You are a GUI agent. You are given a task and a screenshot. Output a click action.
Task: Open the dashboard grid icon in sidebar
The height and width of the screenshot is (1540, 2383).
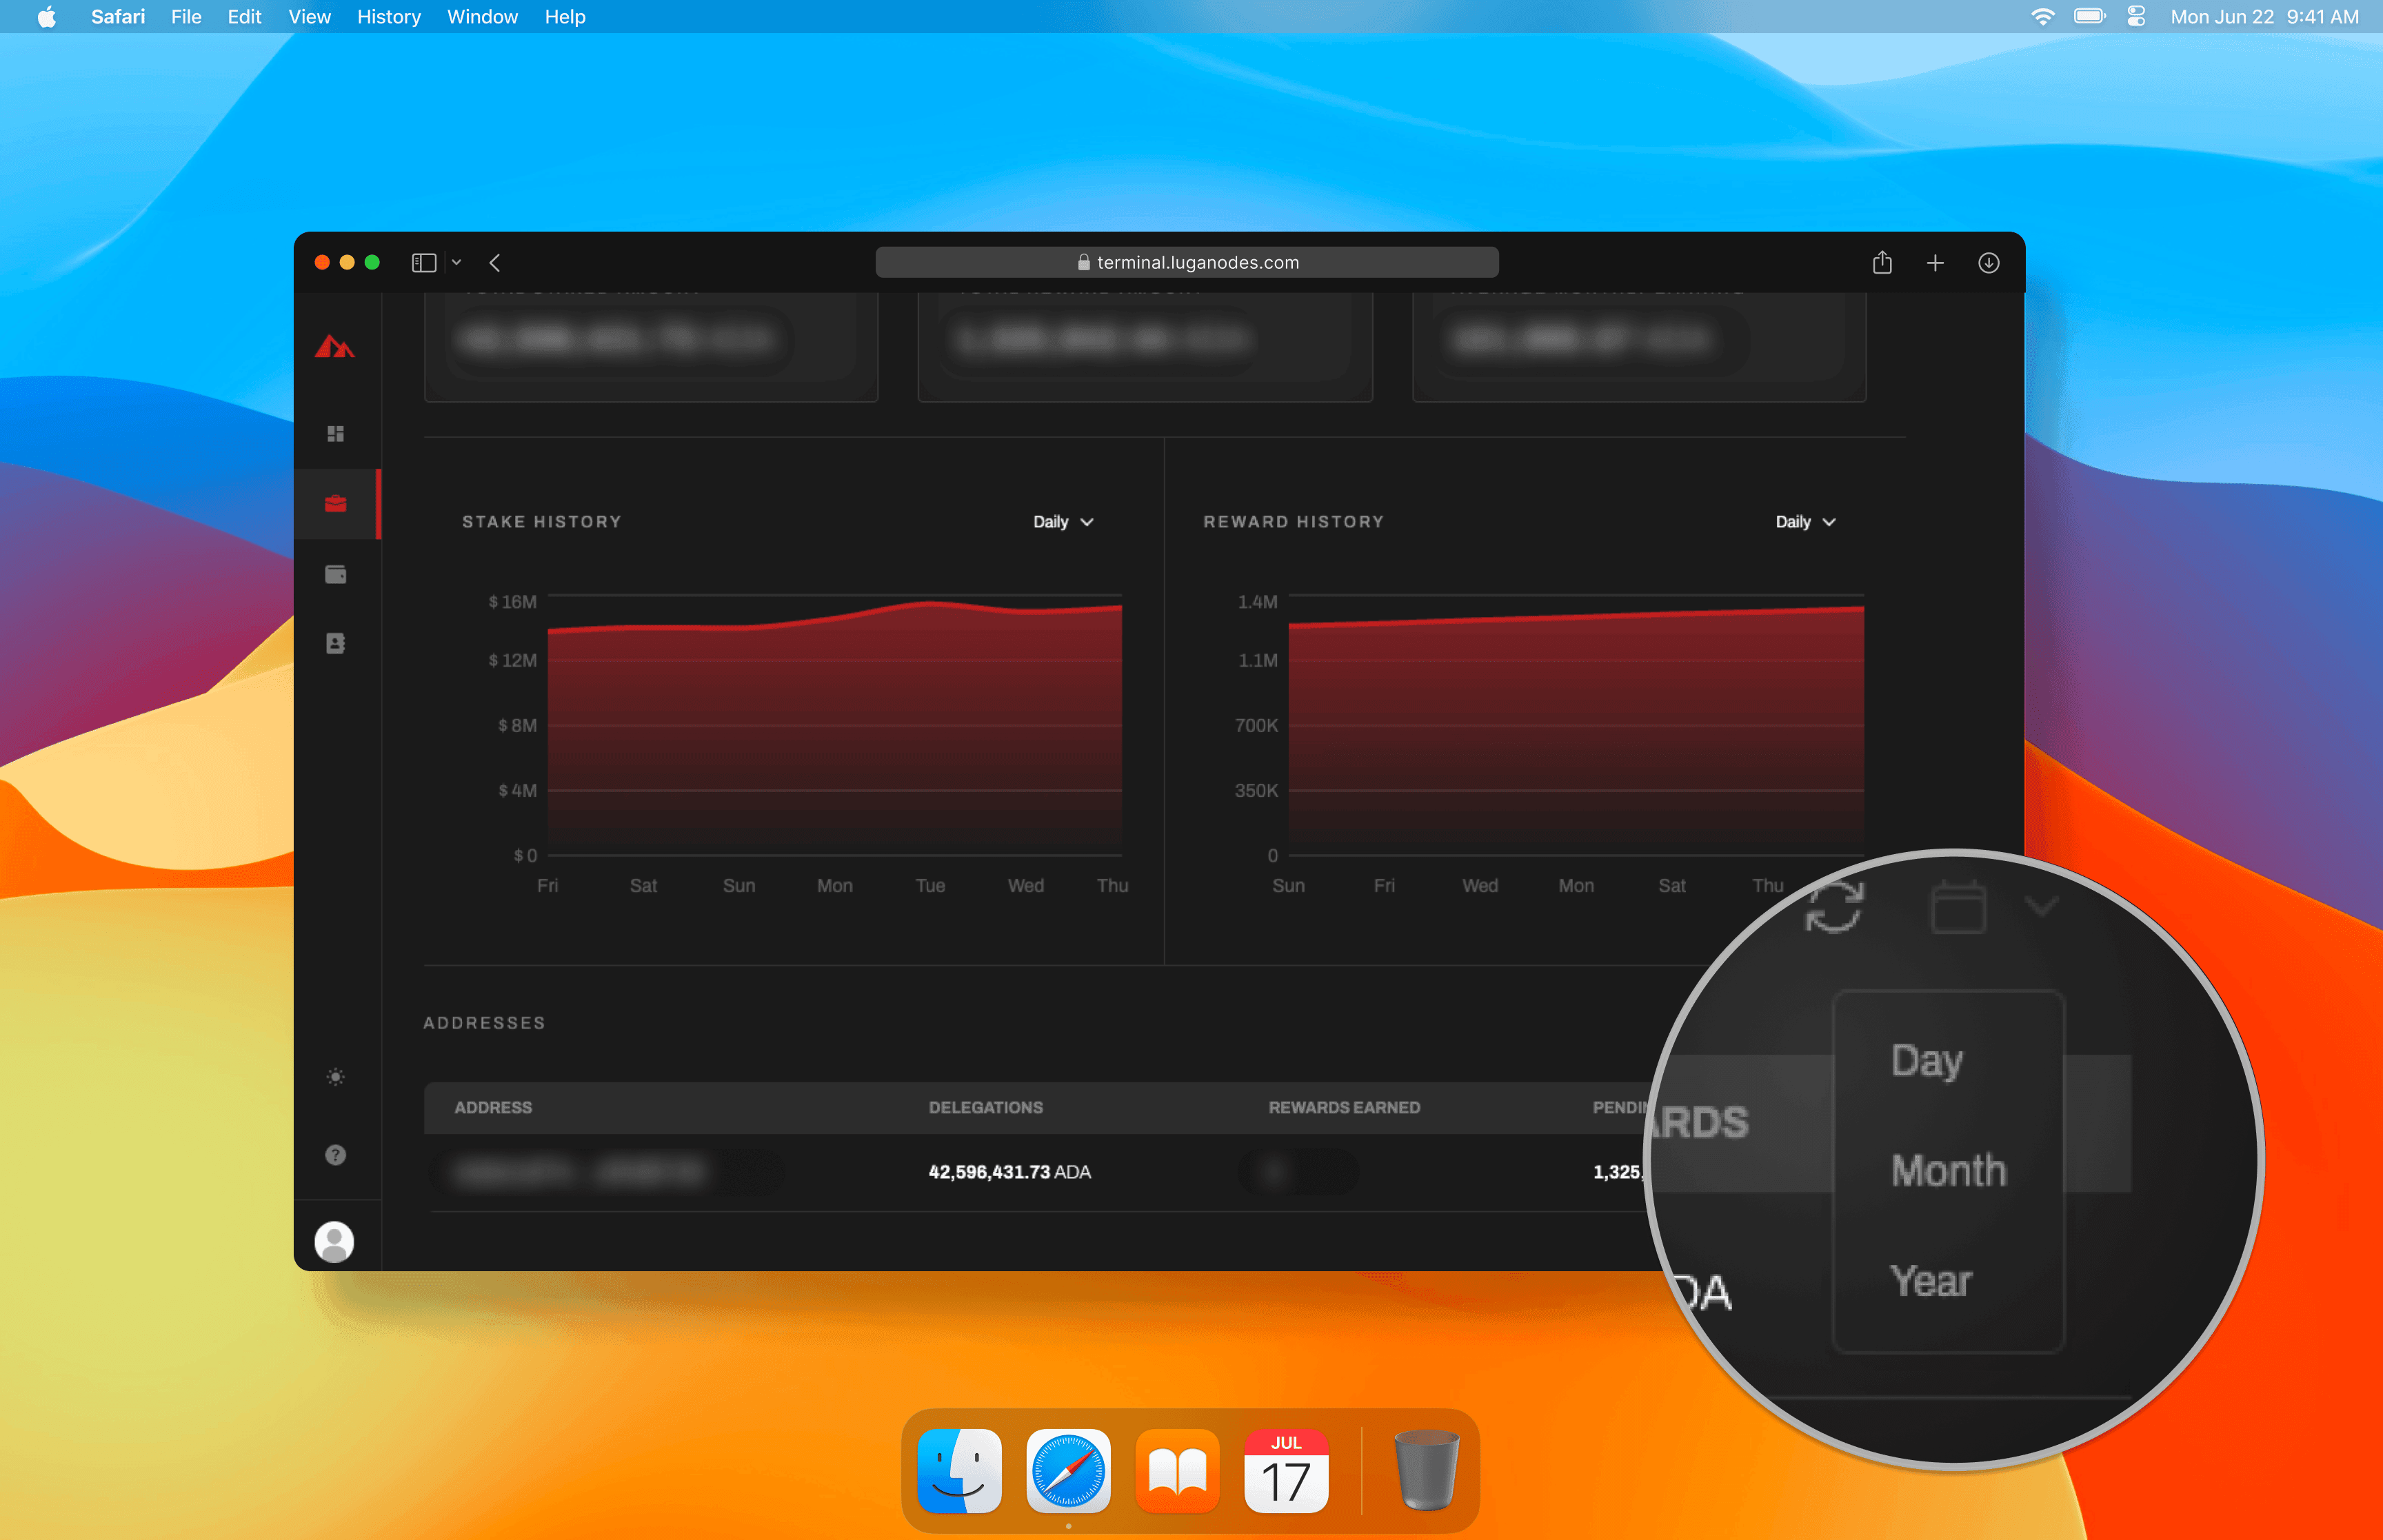(x=336, y=433)
